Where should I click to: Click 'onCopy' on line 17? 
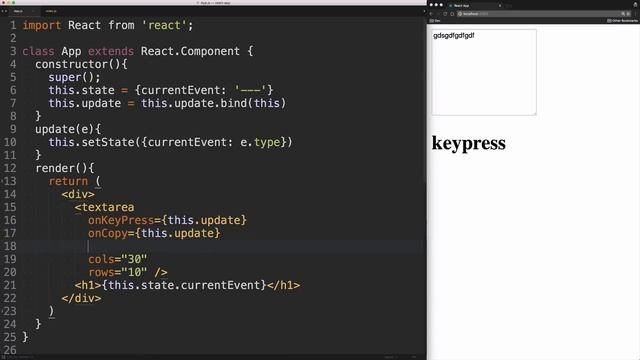point(108,233)
